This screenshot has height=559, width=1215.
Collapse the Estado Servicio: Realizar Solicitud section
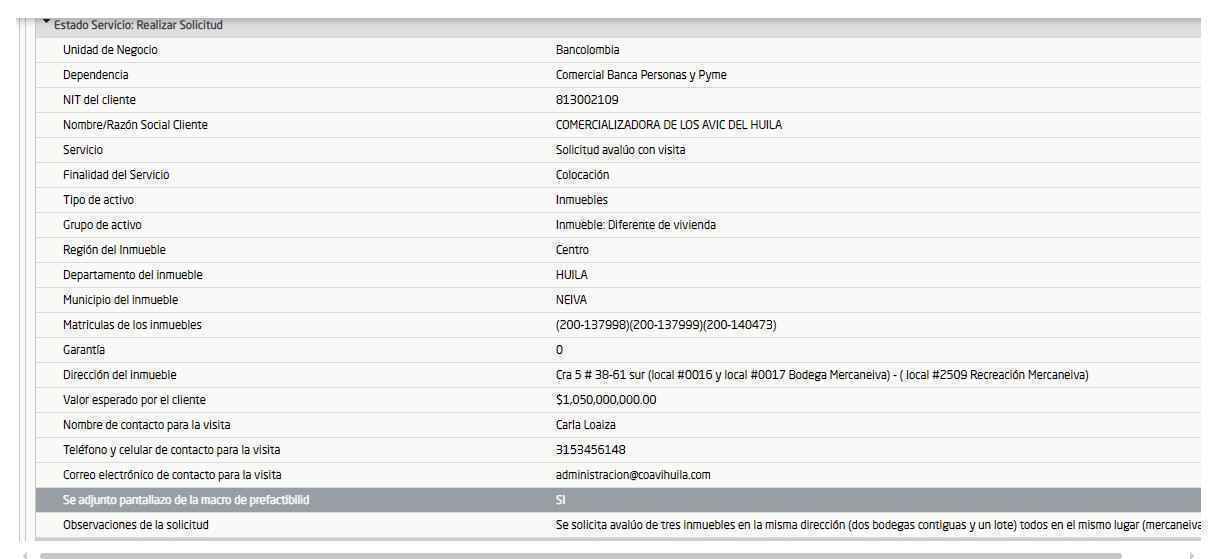click(x=46, y=24)
